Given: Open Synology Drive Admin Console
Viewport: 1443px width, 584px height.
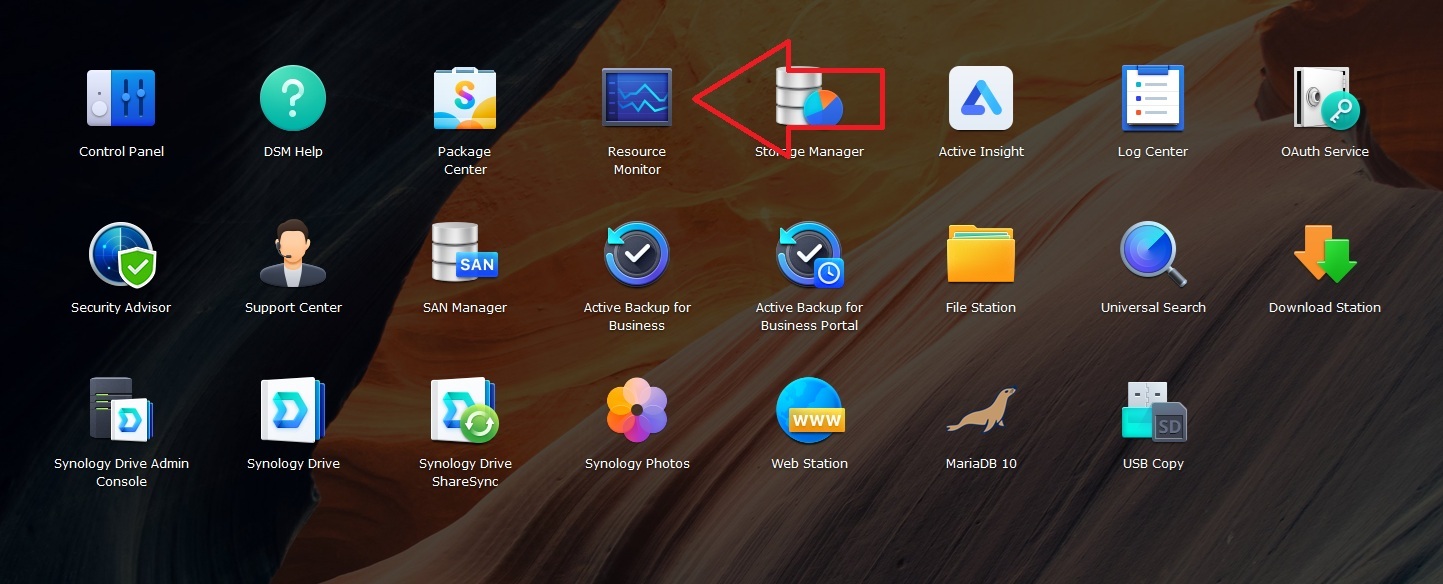Looking at the screenshot, I should [121, 410].
